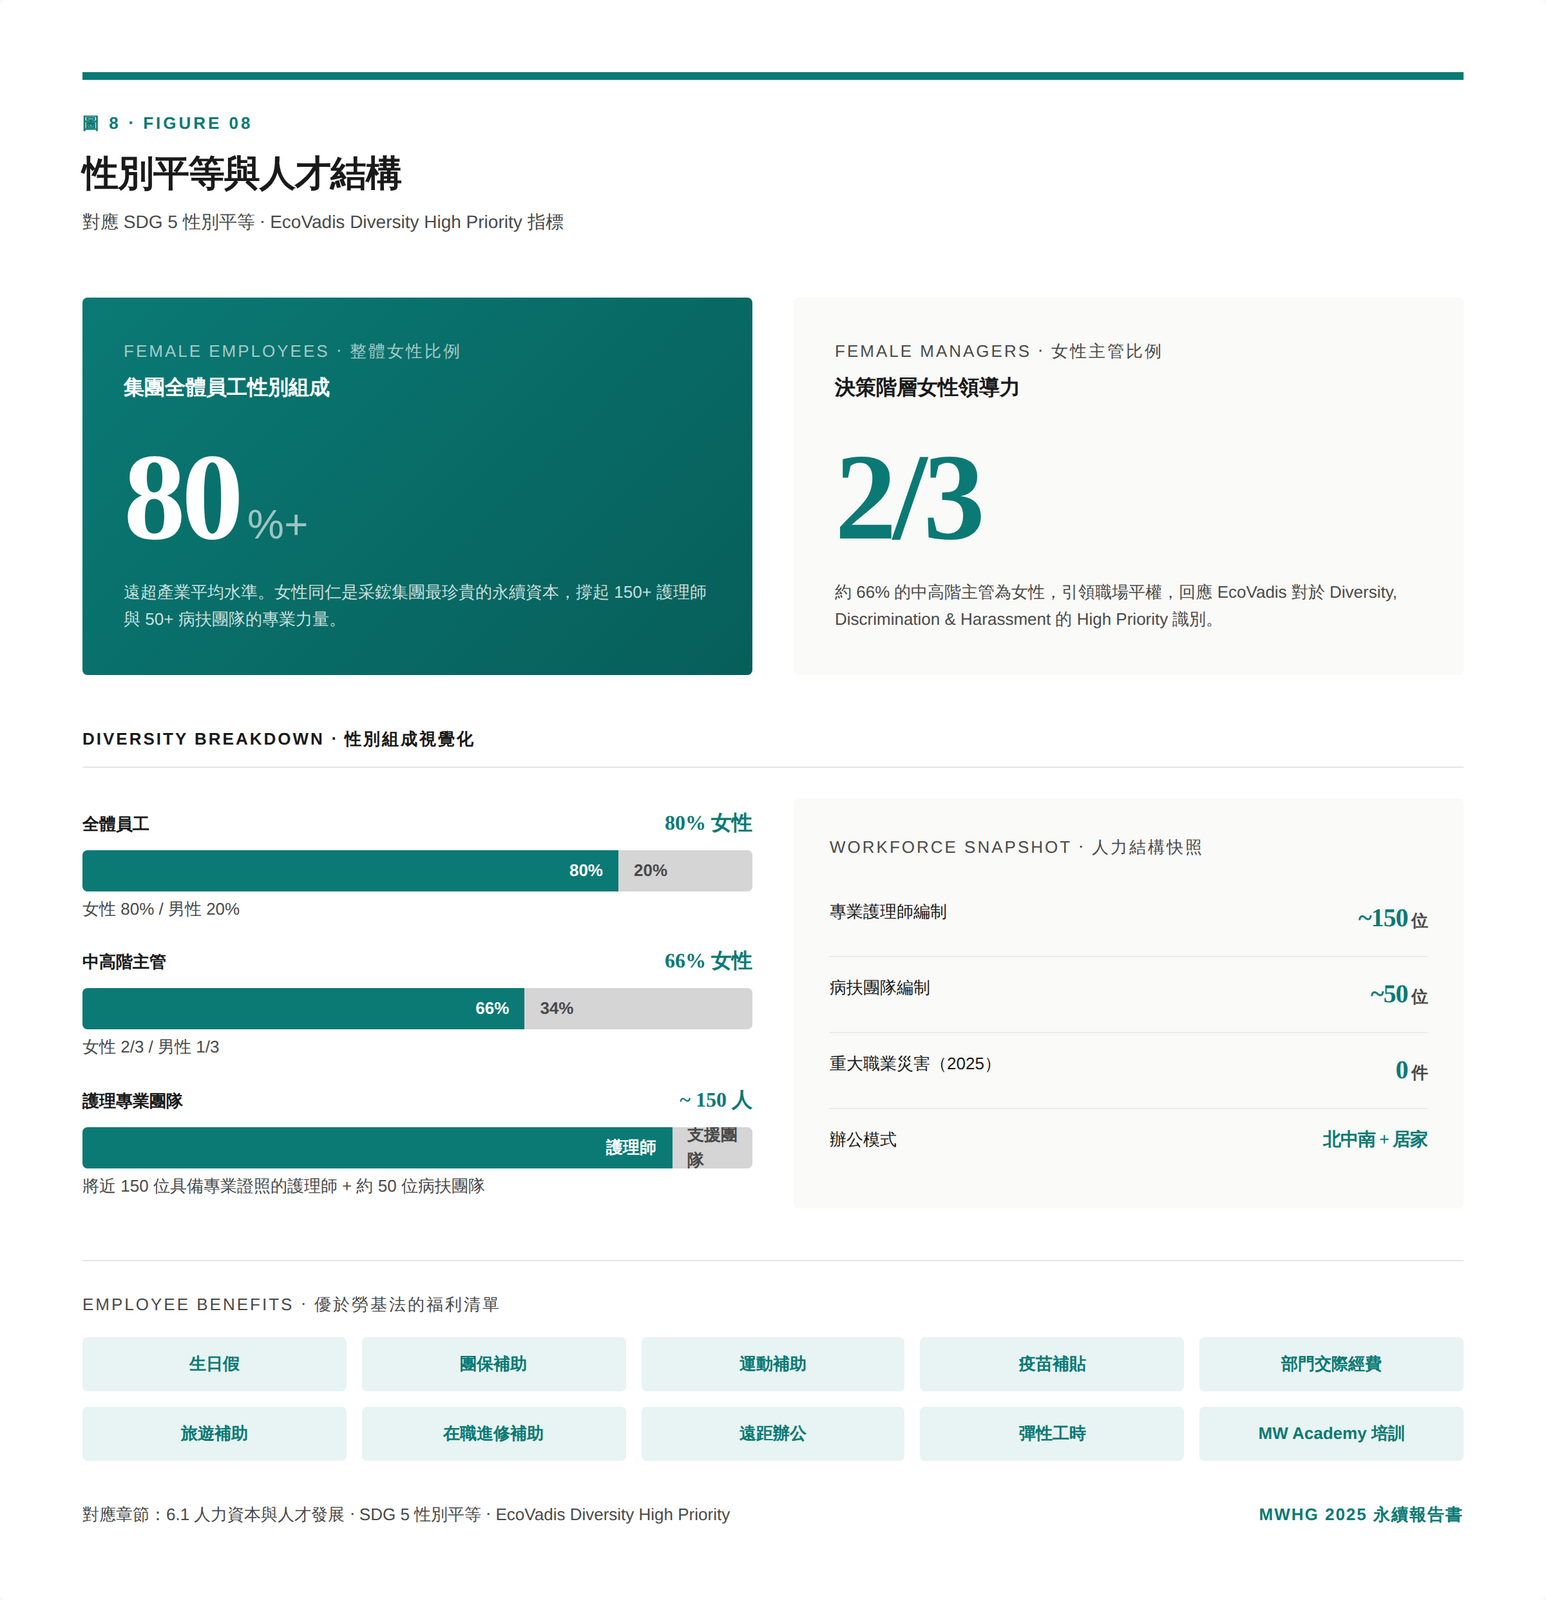Click the footer text 對應章節：6.1 人力資本與人才發展

(x=406, y=1515)
